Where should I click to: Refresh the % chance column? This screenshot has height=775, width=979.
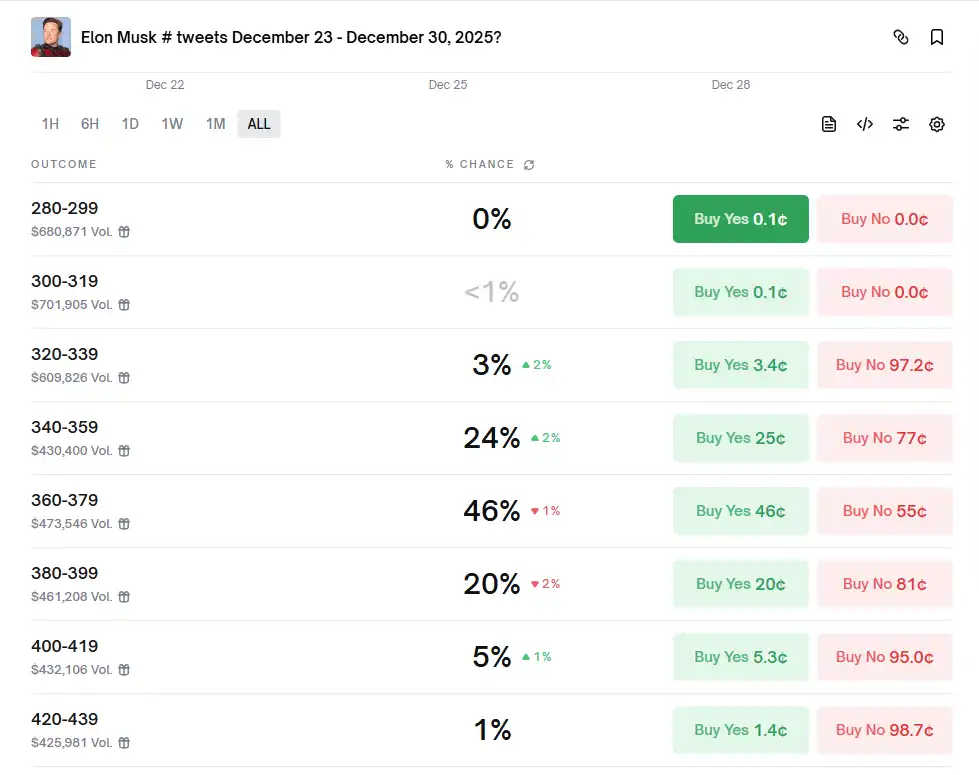point(529,165)
